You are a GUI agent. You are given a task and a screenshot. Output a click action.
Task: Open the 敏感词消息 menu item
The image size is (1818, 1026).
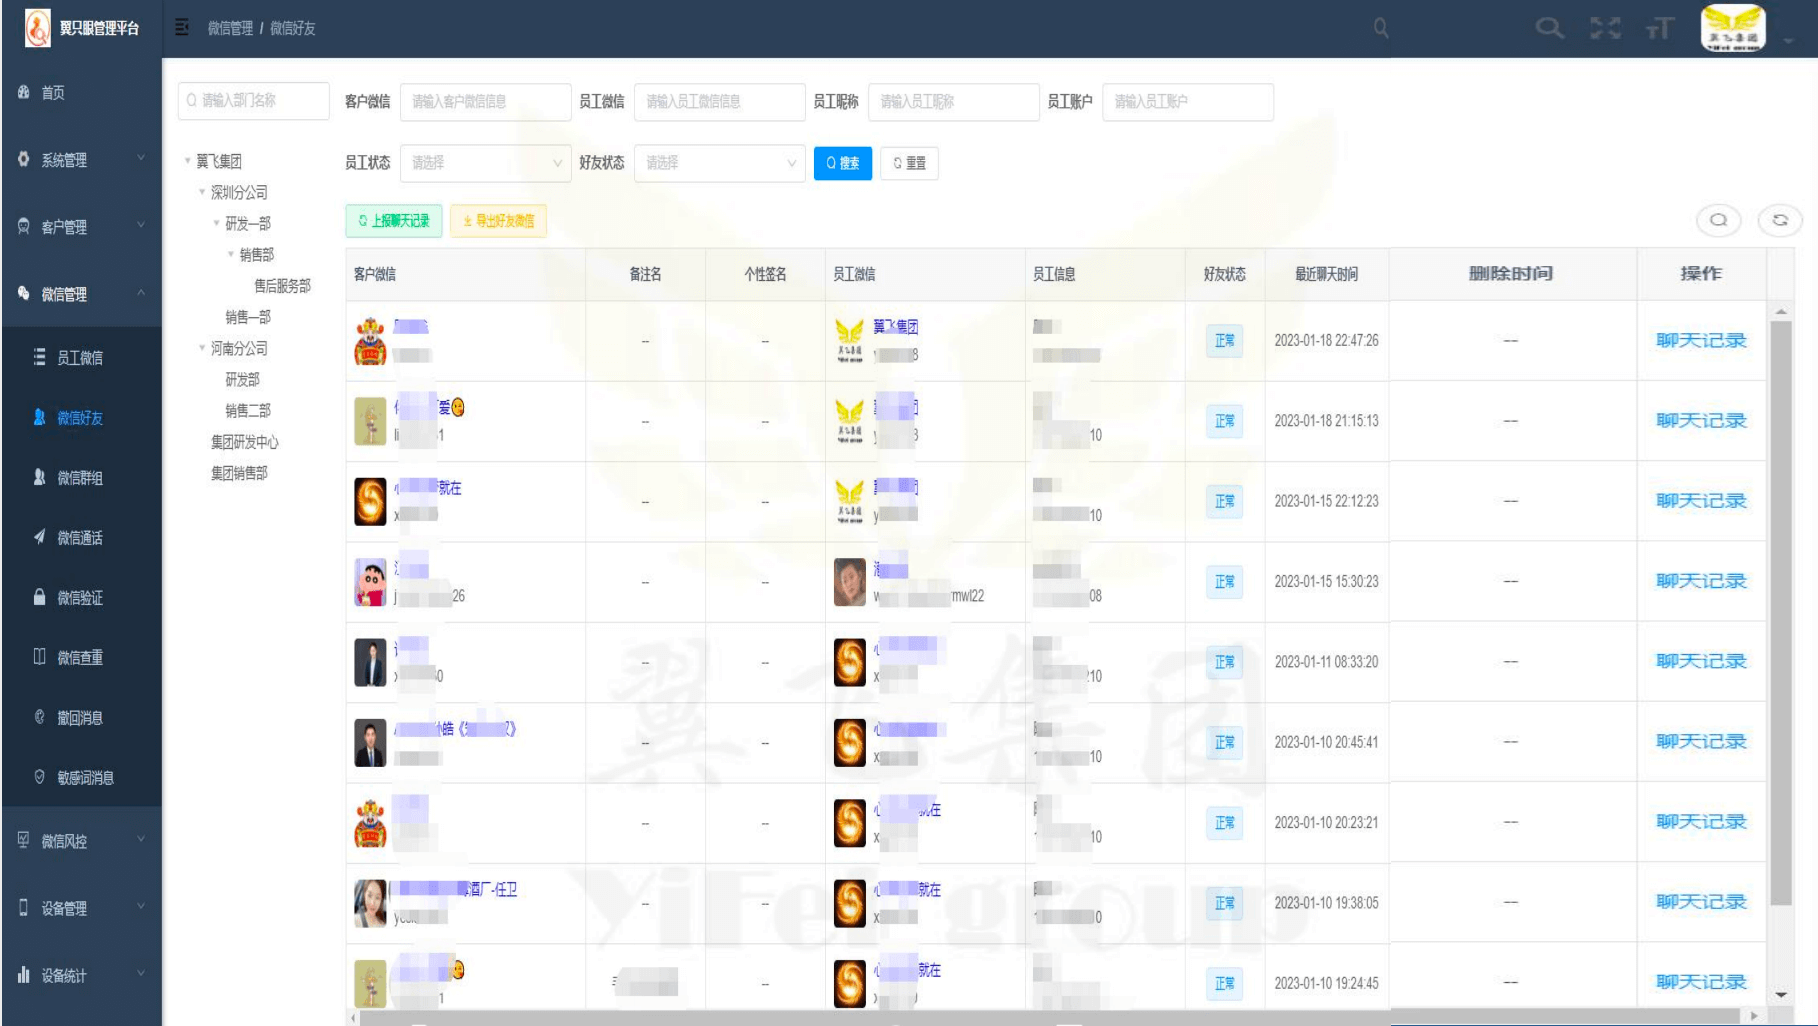click(x=82, y=777)
